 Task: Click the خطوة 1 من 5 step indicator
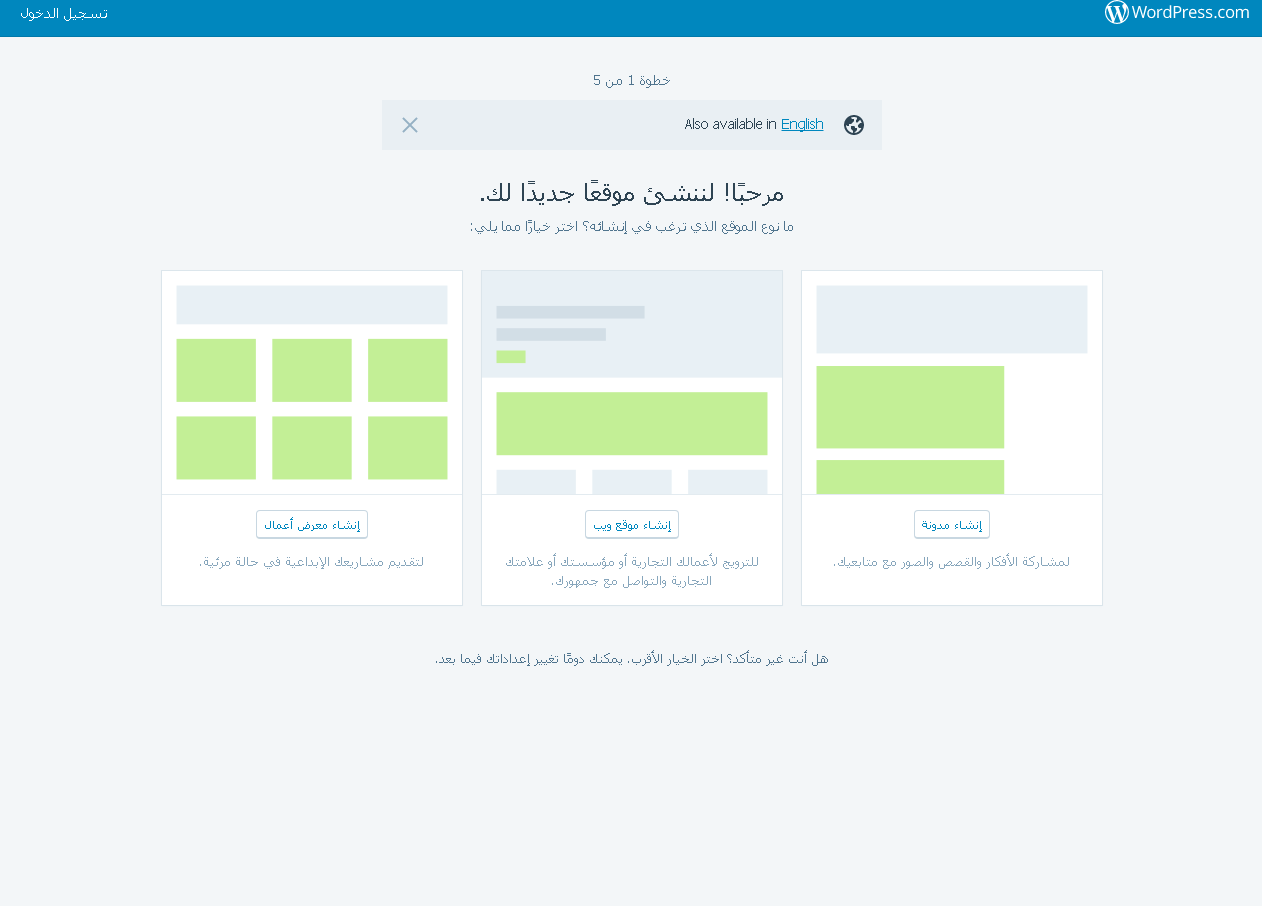coord(631,80)
